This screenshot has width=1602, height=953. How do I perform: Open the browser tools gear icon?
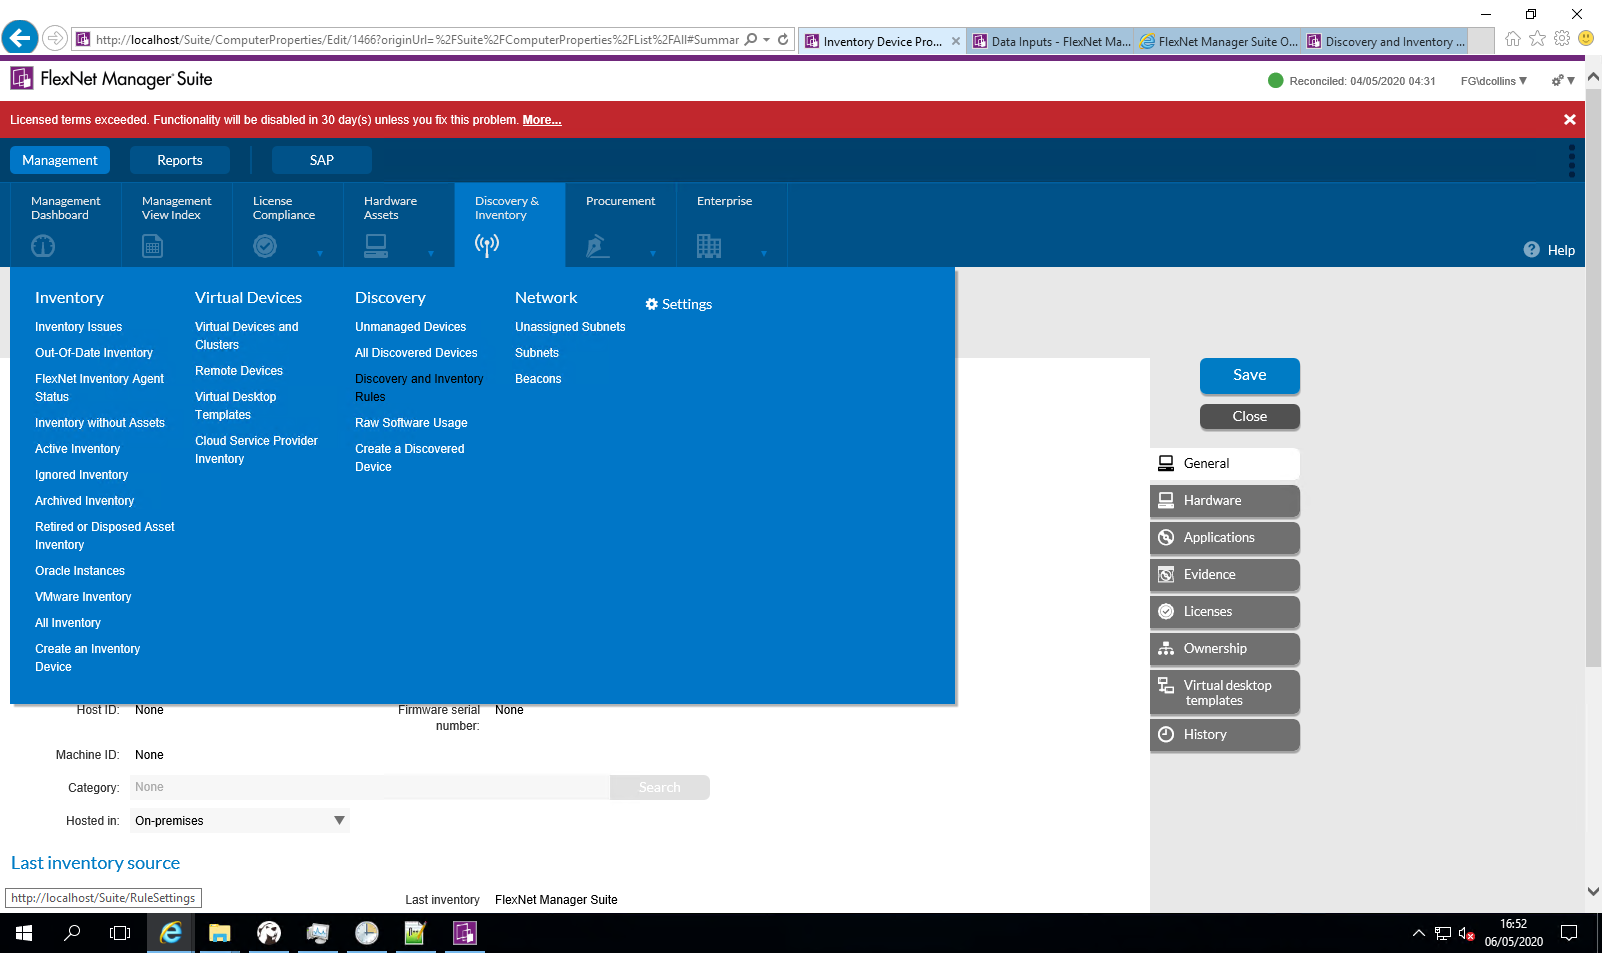tap(1562, 39)
